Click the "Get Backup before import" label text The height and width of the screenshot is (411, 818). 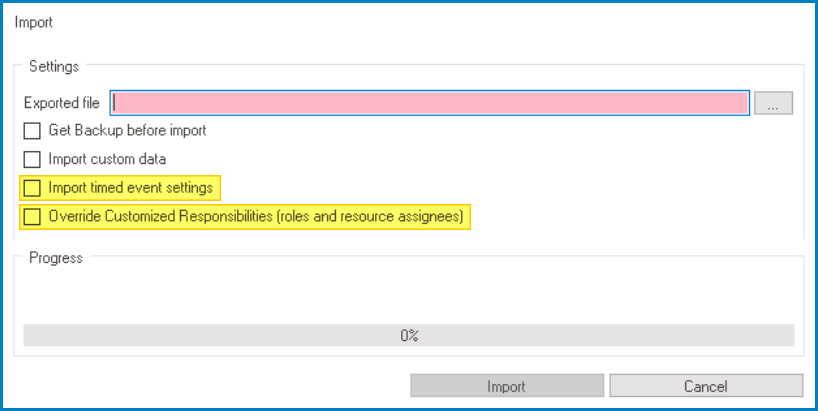coord(127,130)
